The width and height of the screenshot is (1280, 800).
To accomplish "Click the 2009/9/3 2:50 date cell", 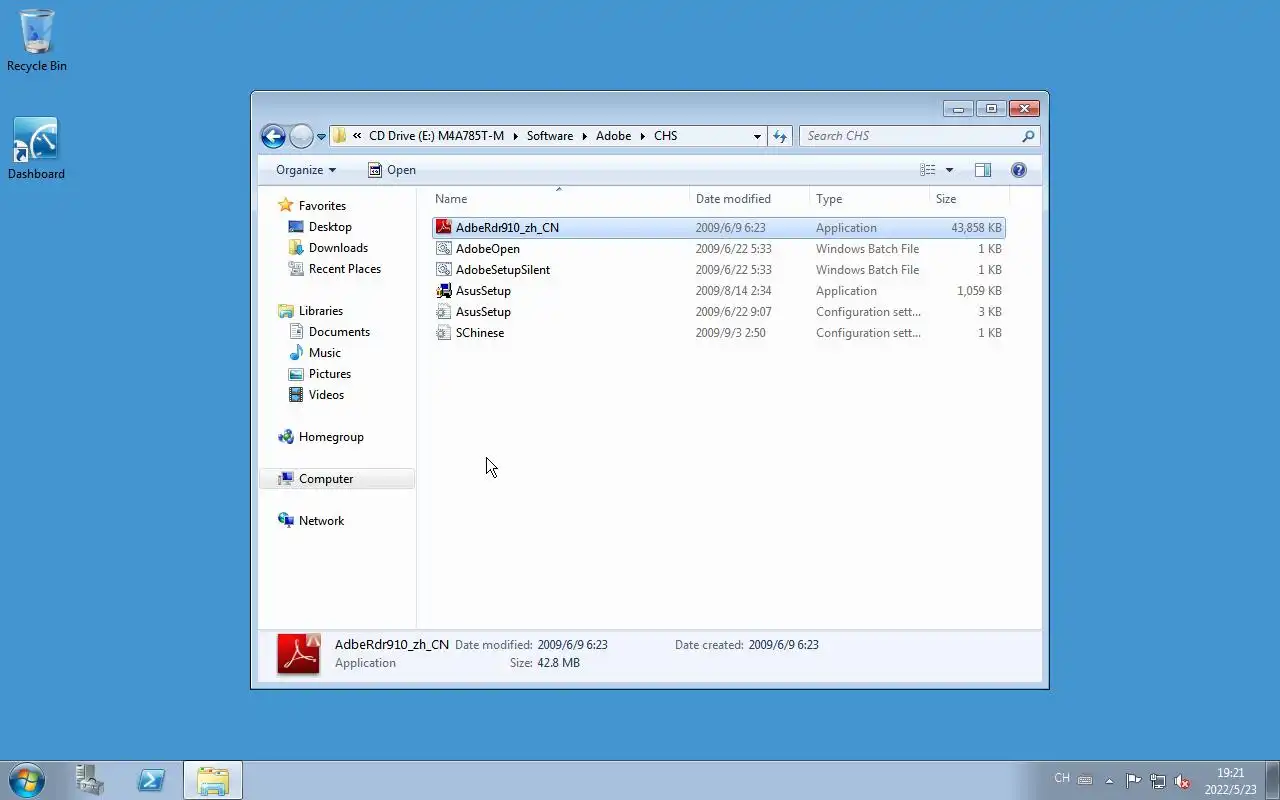I will 730,333.
